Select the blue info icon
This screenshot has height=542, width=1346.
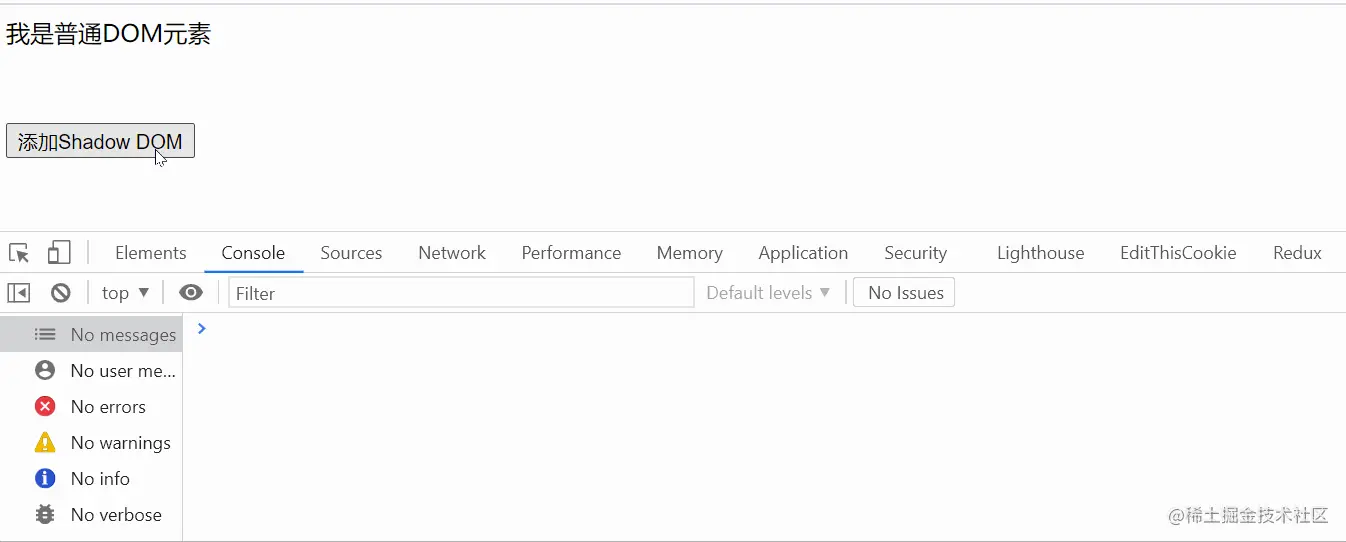pyautogui.click(x=45, y=479)
